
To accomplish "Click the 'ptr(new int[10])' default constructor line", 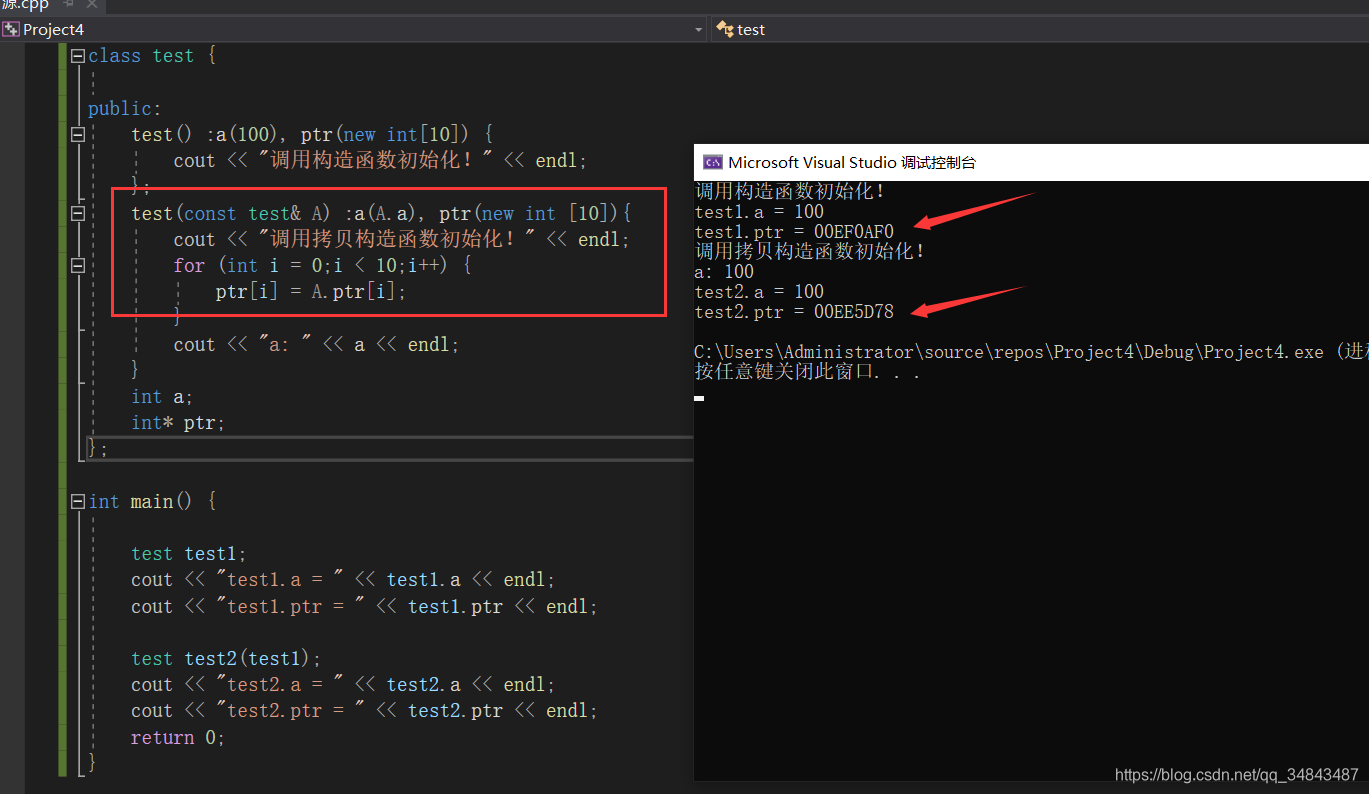I will point(313,134).
